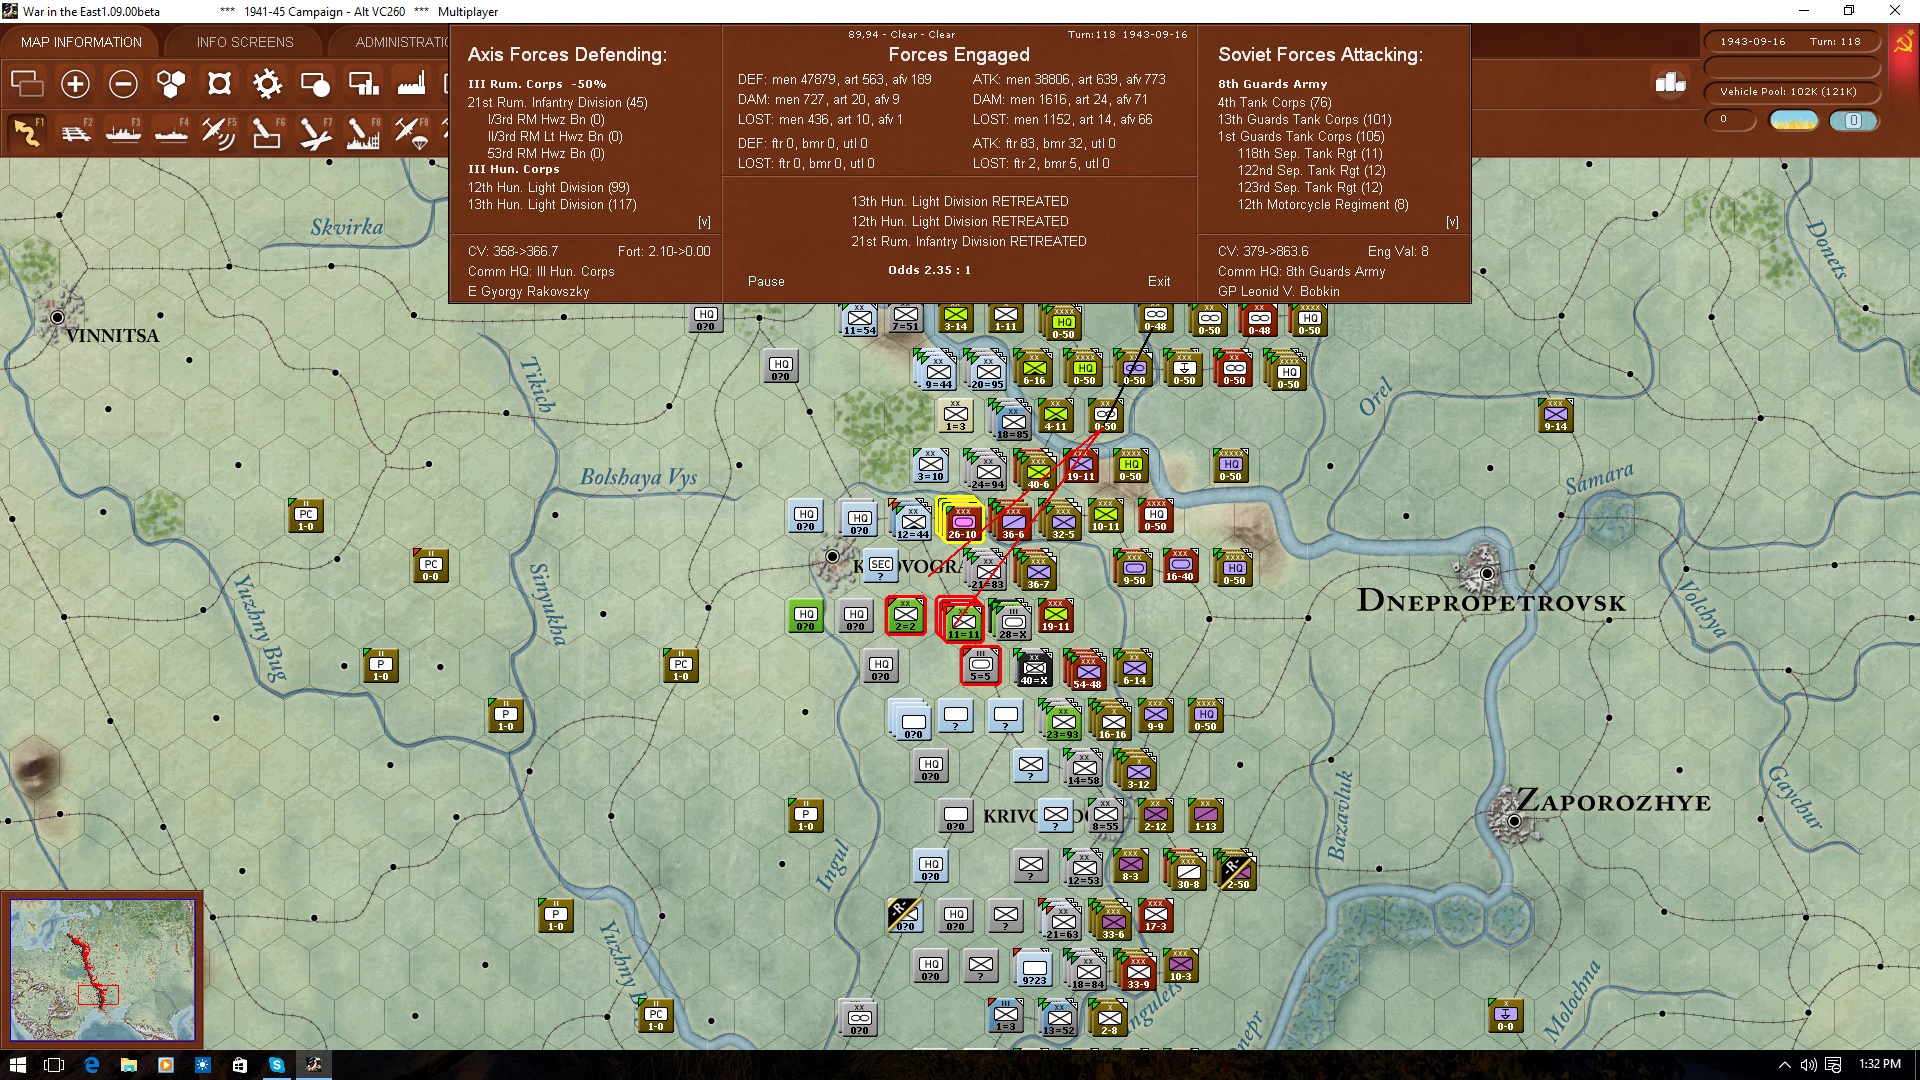Toggle Axis defenders detail [v] checkbox

coord(704,222)
